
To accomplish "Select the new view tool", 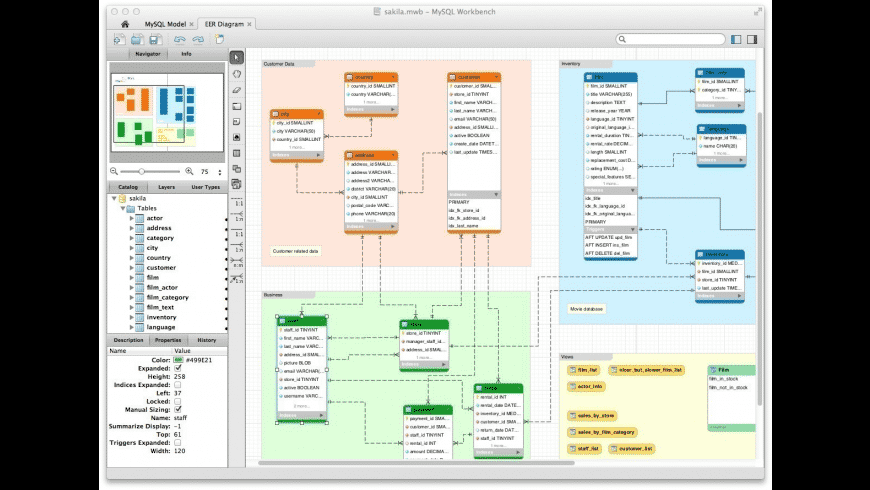I will [x=237, y=169].
